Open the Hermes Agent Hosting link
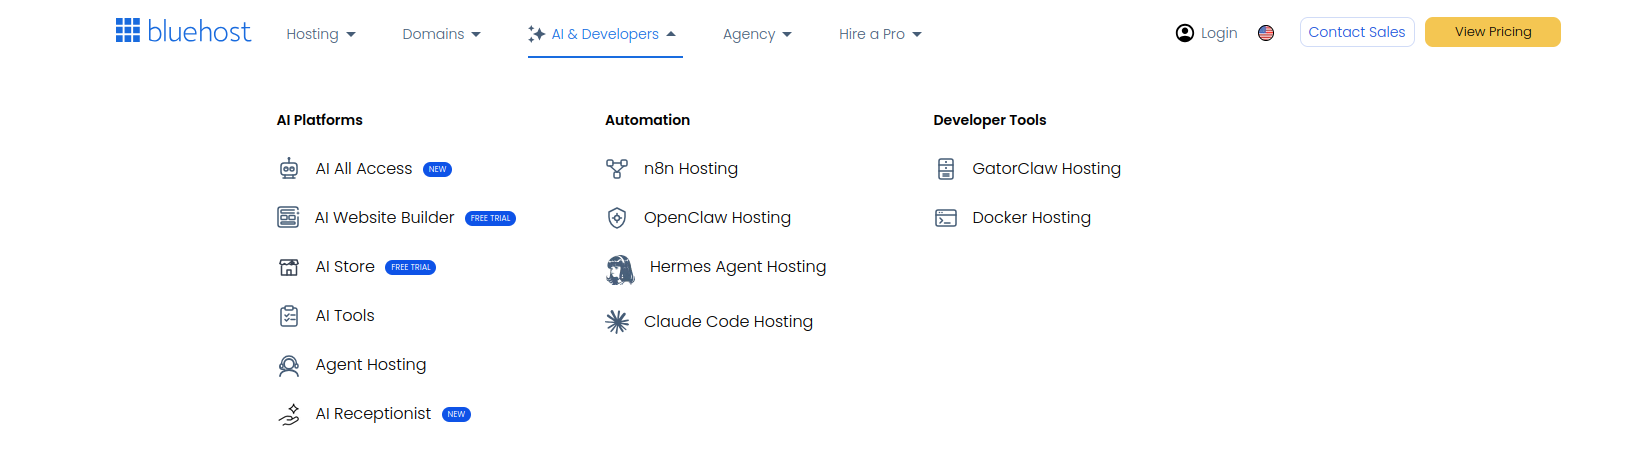This screenshot has width=1642, height=451. [x=738, y=267]
